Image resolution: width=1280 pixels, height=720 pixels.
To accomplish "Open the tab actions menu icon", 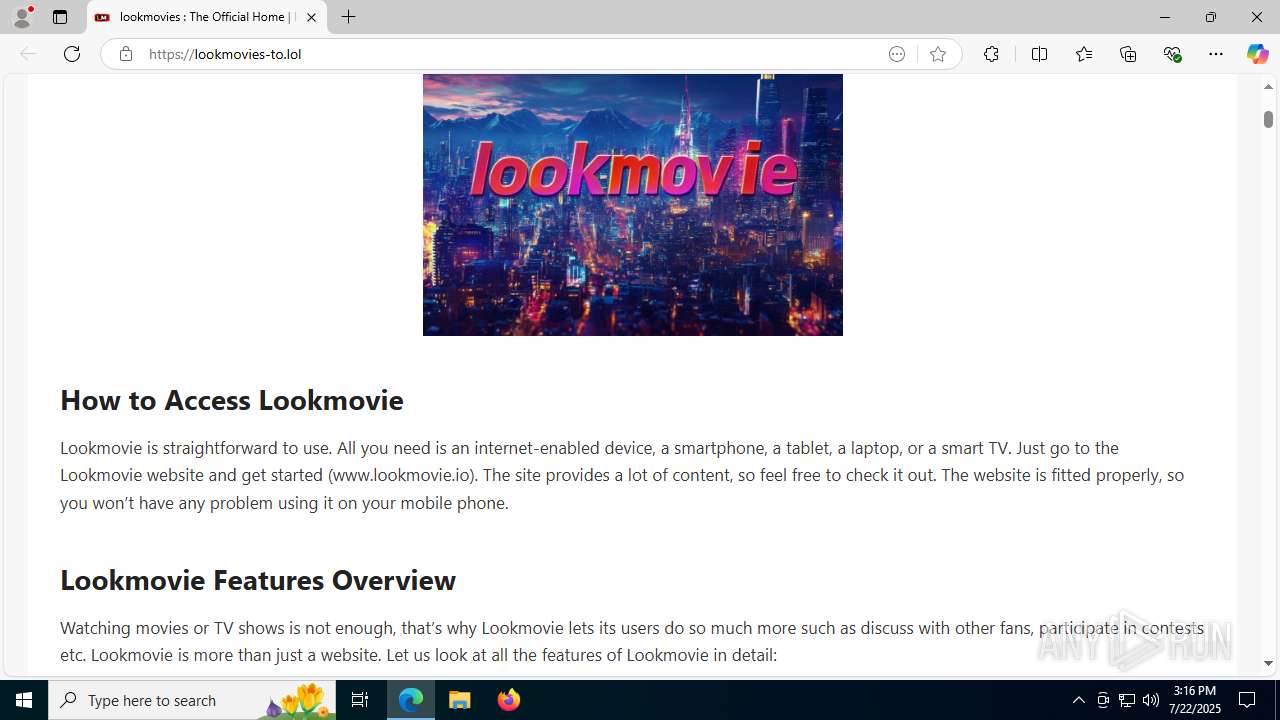I will (x=60, y=17).
